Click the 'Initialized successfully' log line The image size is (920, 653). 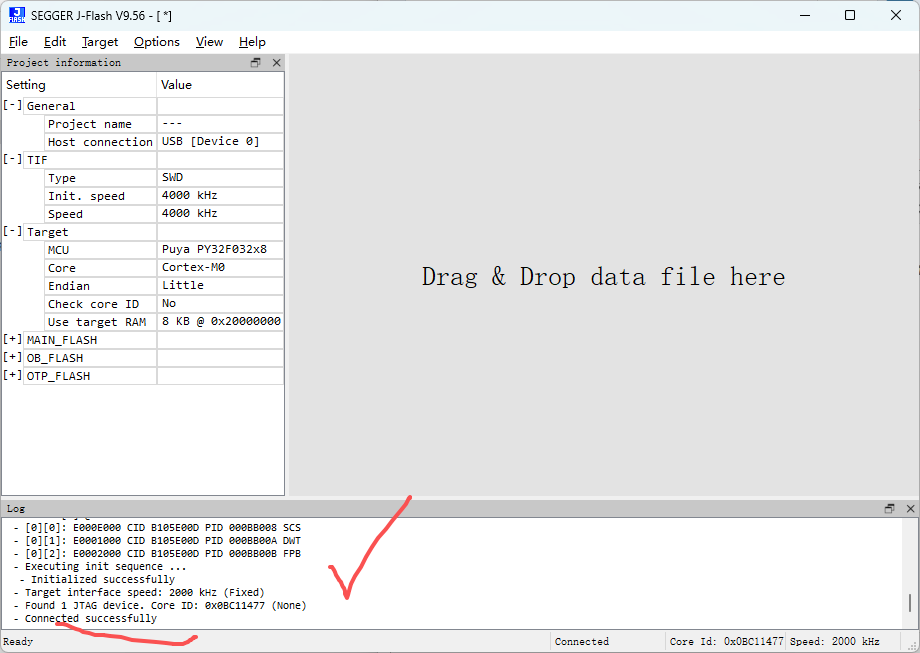[97, 580]
